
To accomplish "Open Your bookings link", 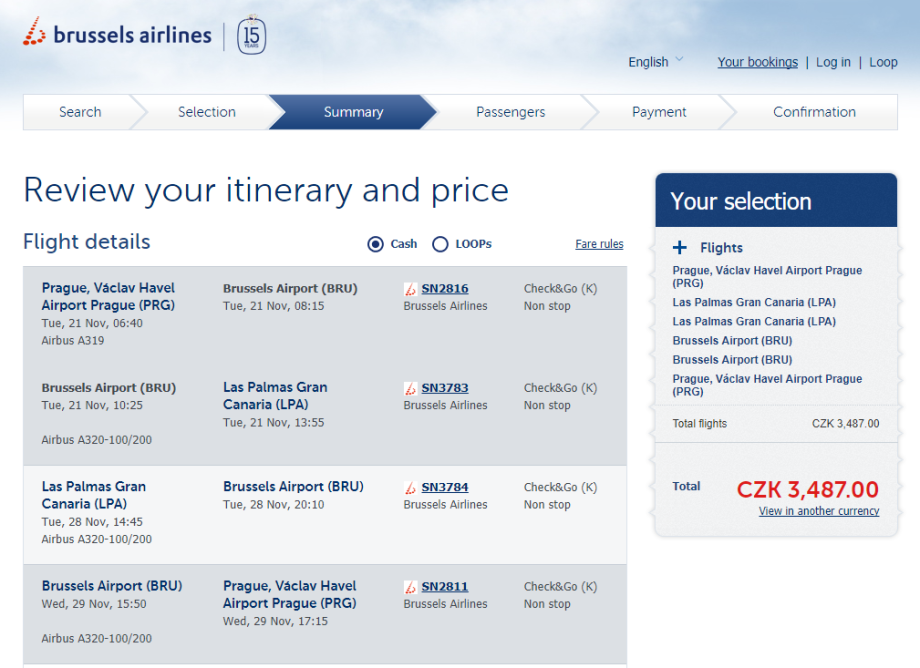I will [x=757, y=62].
